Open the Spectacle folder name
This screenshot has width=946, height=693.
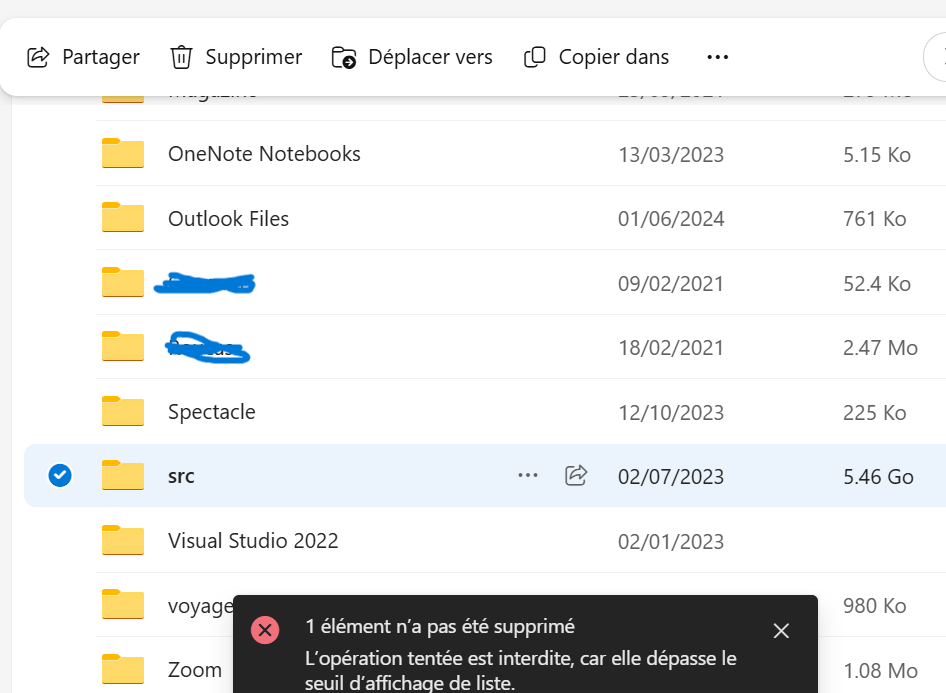[212, 412]
